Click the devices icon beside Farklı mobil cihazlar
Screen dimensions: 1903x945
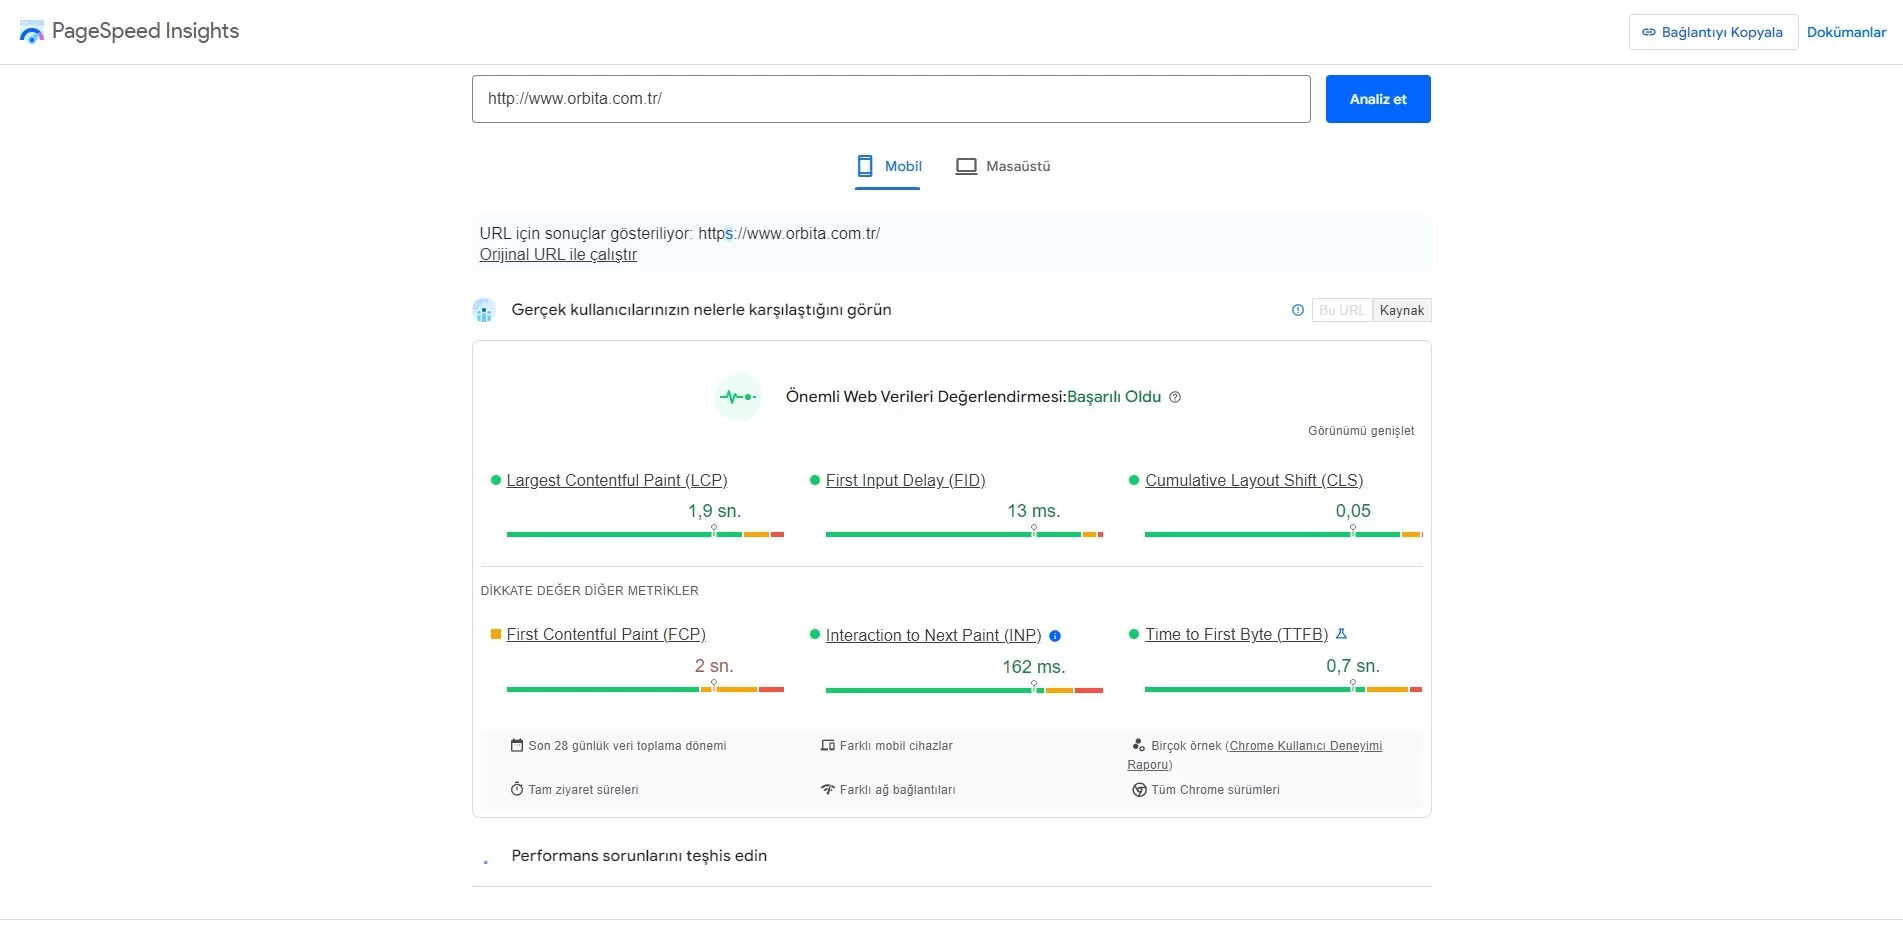coord(828,745)
